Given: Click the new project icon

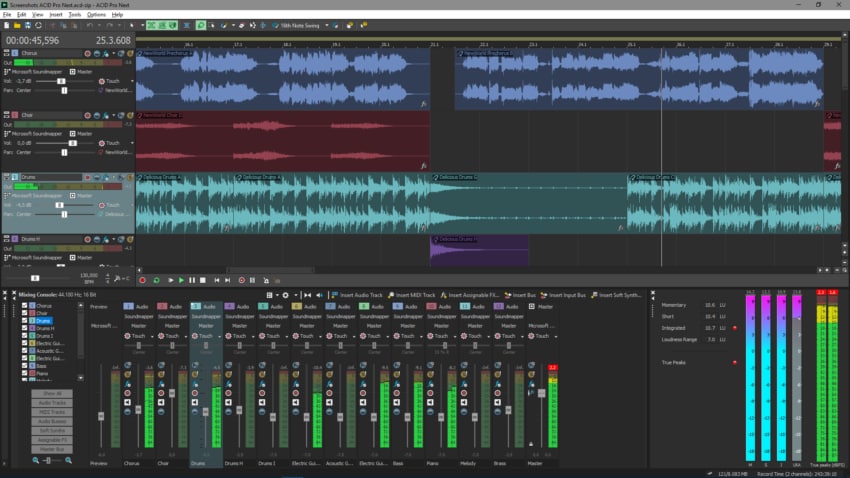Looking at the screenshot, I should [x=7, y=25].
